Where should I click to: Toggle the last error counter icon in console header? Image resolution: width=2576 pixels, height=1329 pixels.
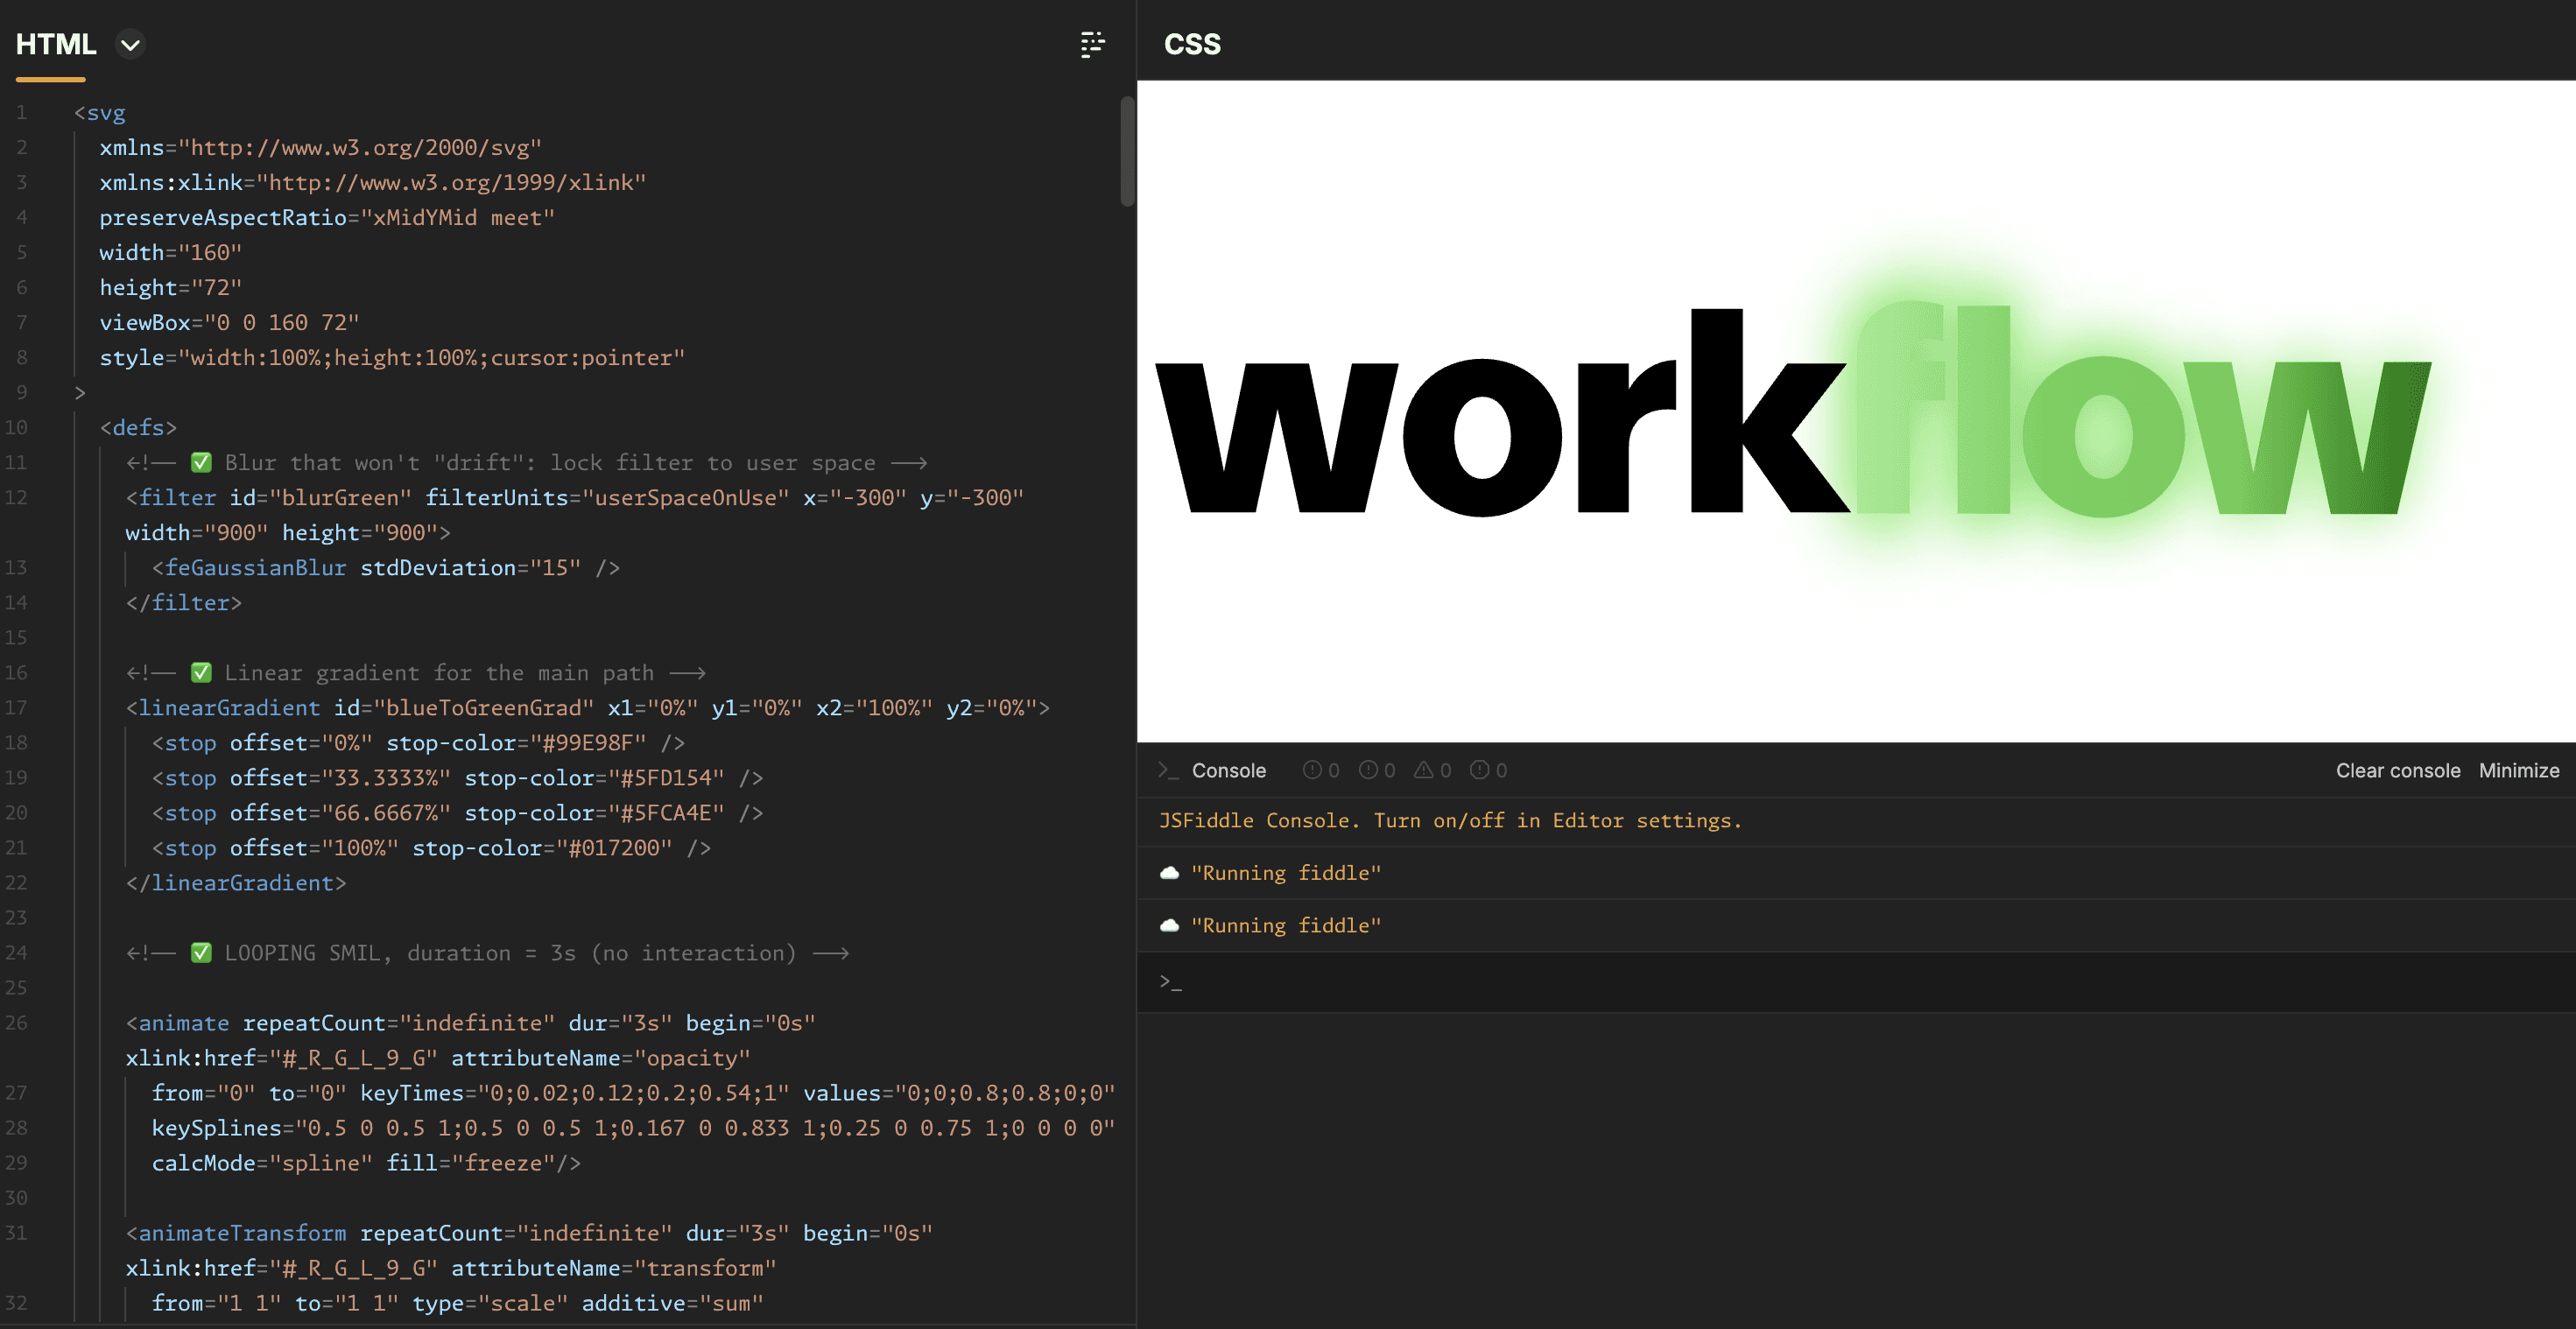(x=1479, y=770)
